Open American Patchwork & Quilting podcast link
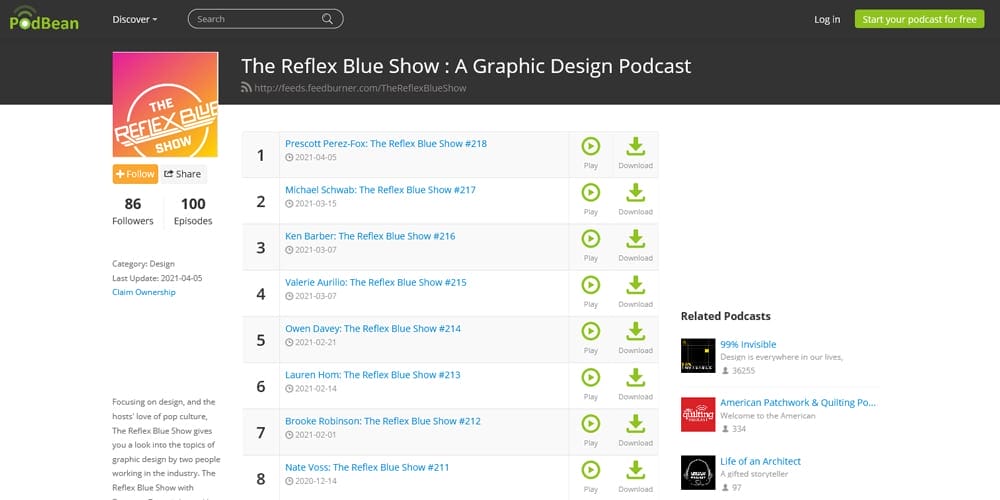 798,402
